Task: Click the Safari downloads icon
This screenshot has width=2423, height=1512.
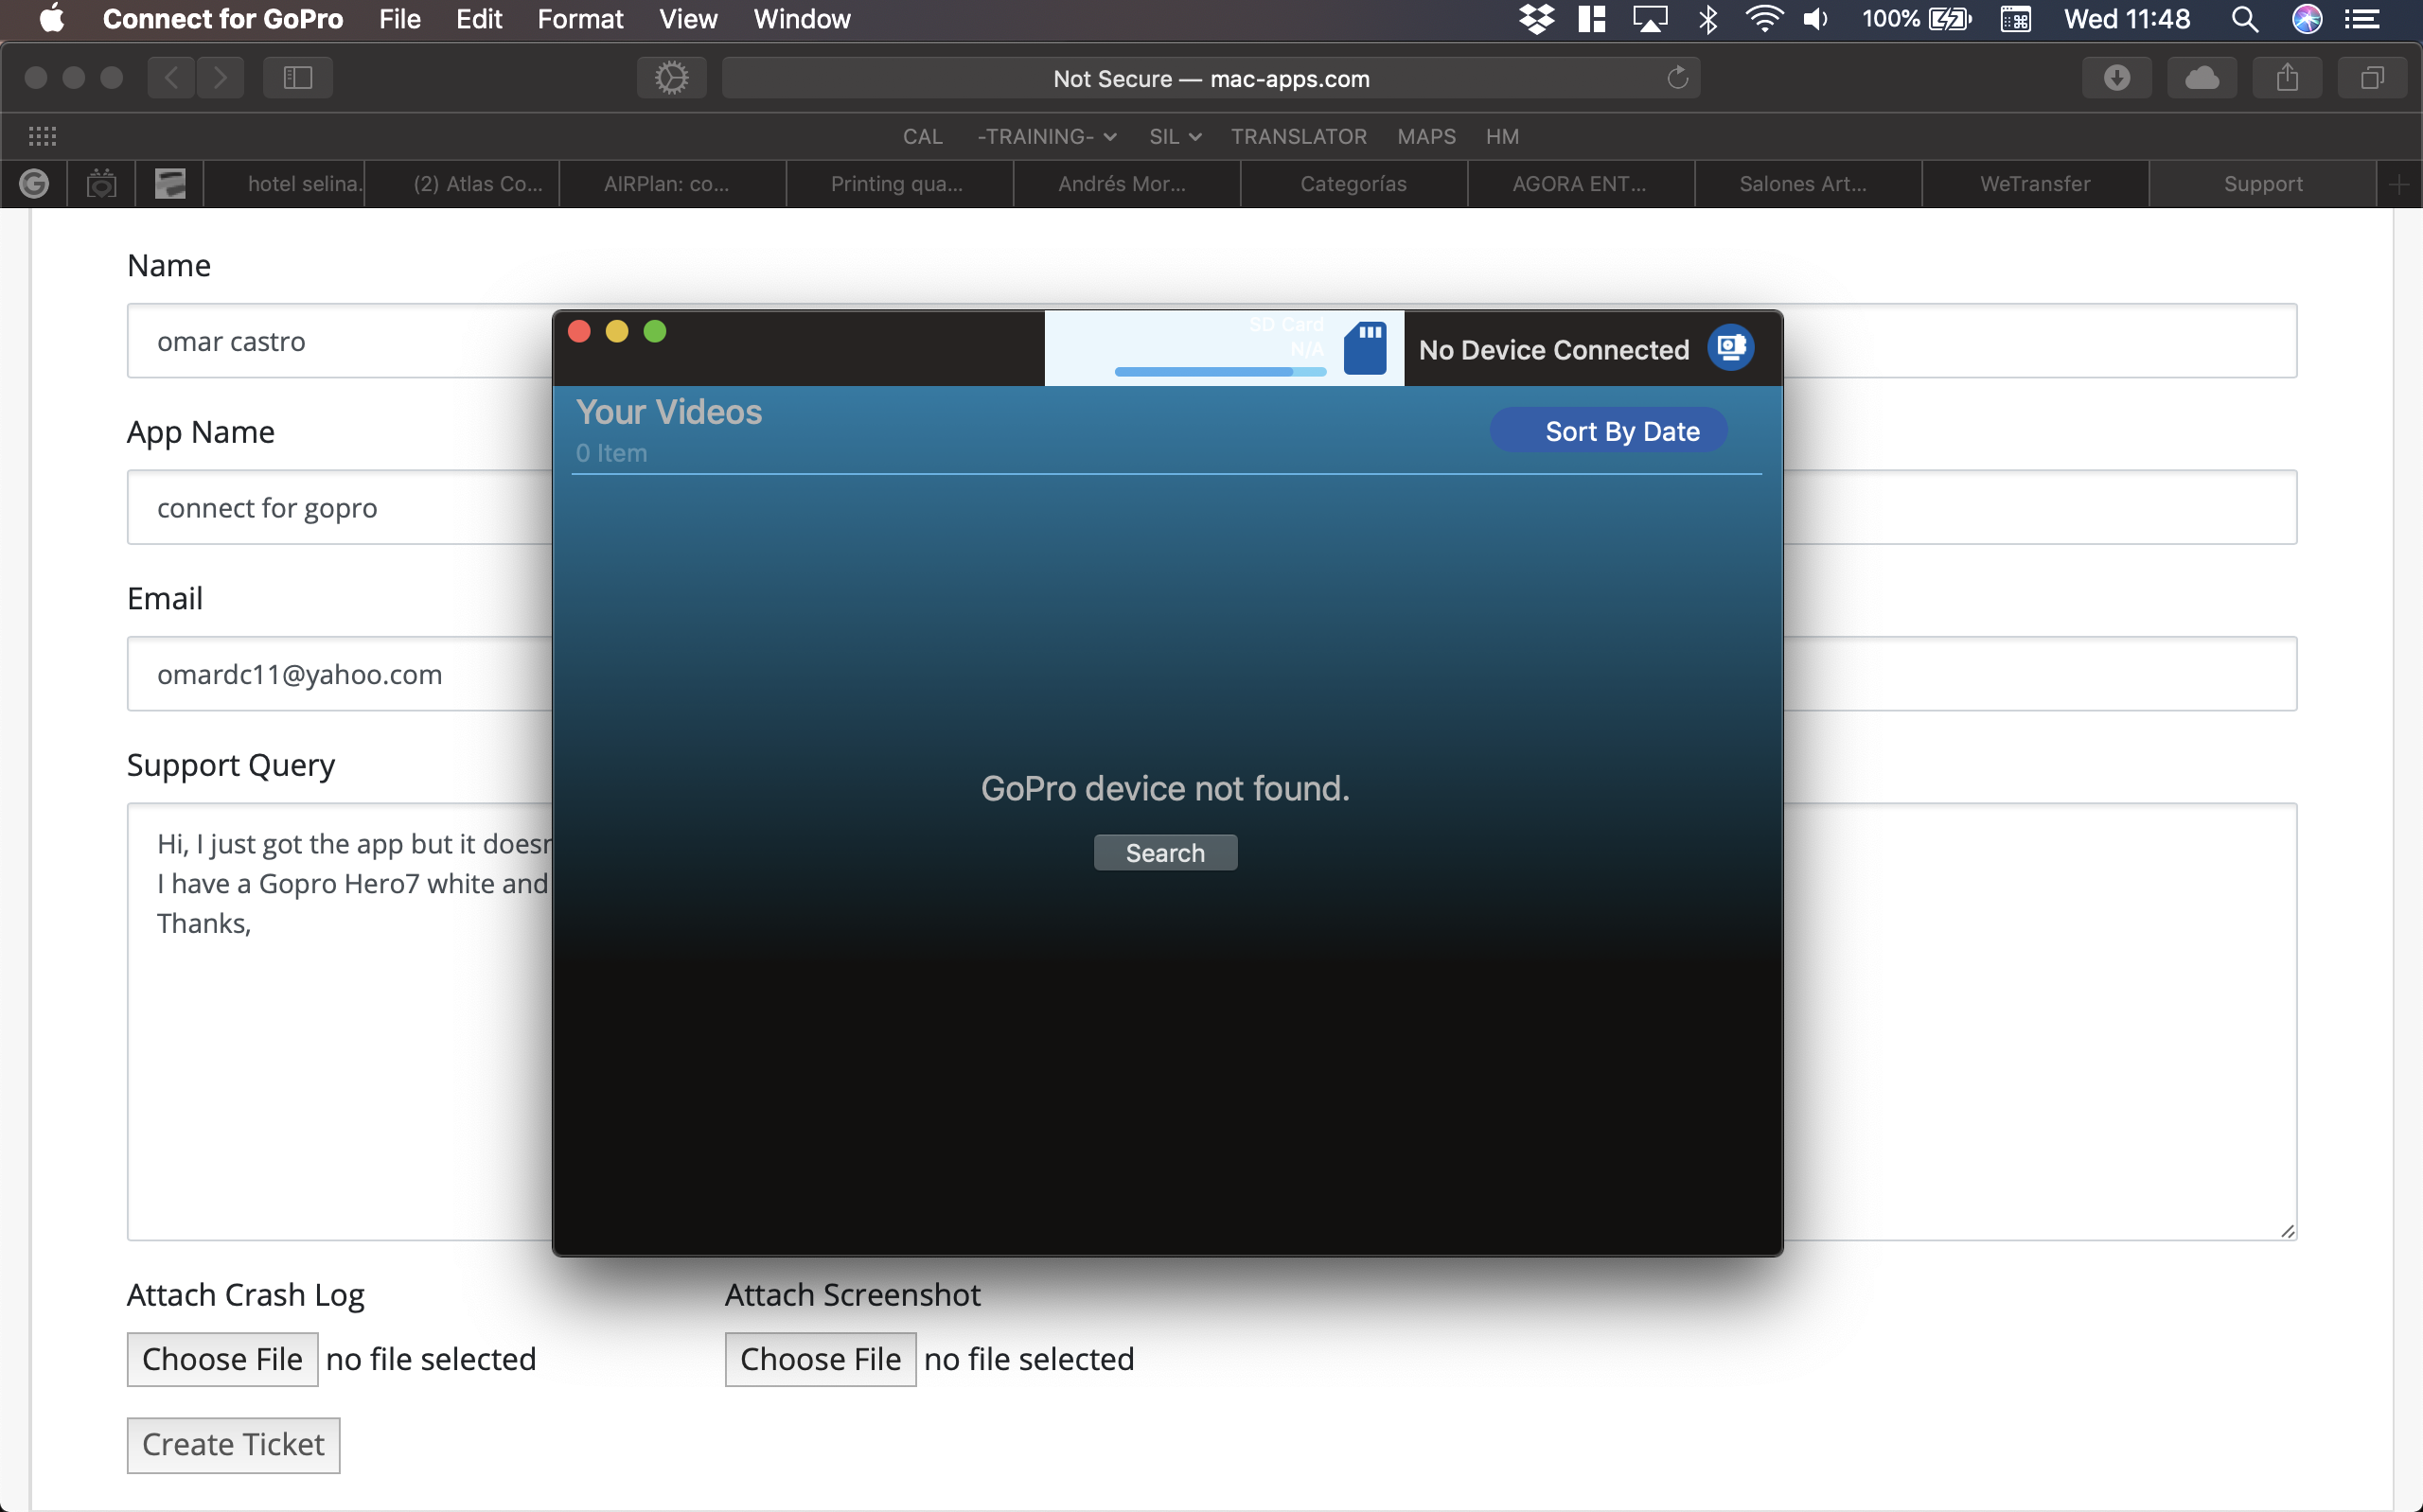Action: tap(2117, 78)
